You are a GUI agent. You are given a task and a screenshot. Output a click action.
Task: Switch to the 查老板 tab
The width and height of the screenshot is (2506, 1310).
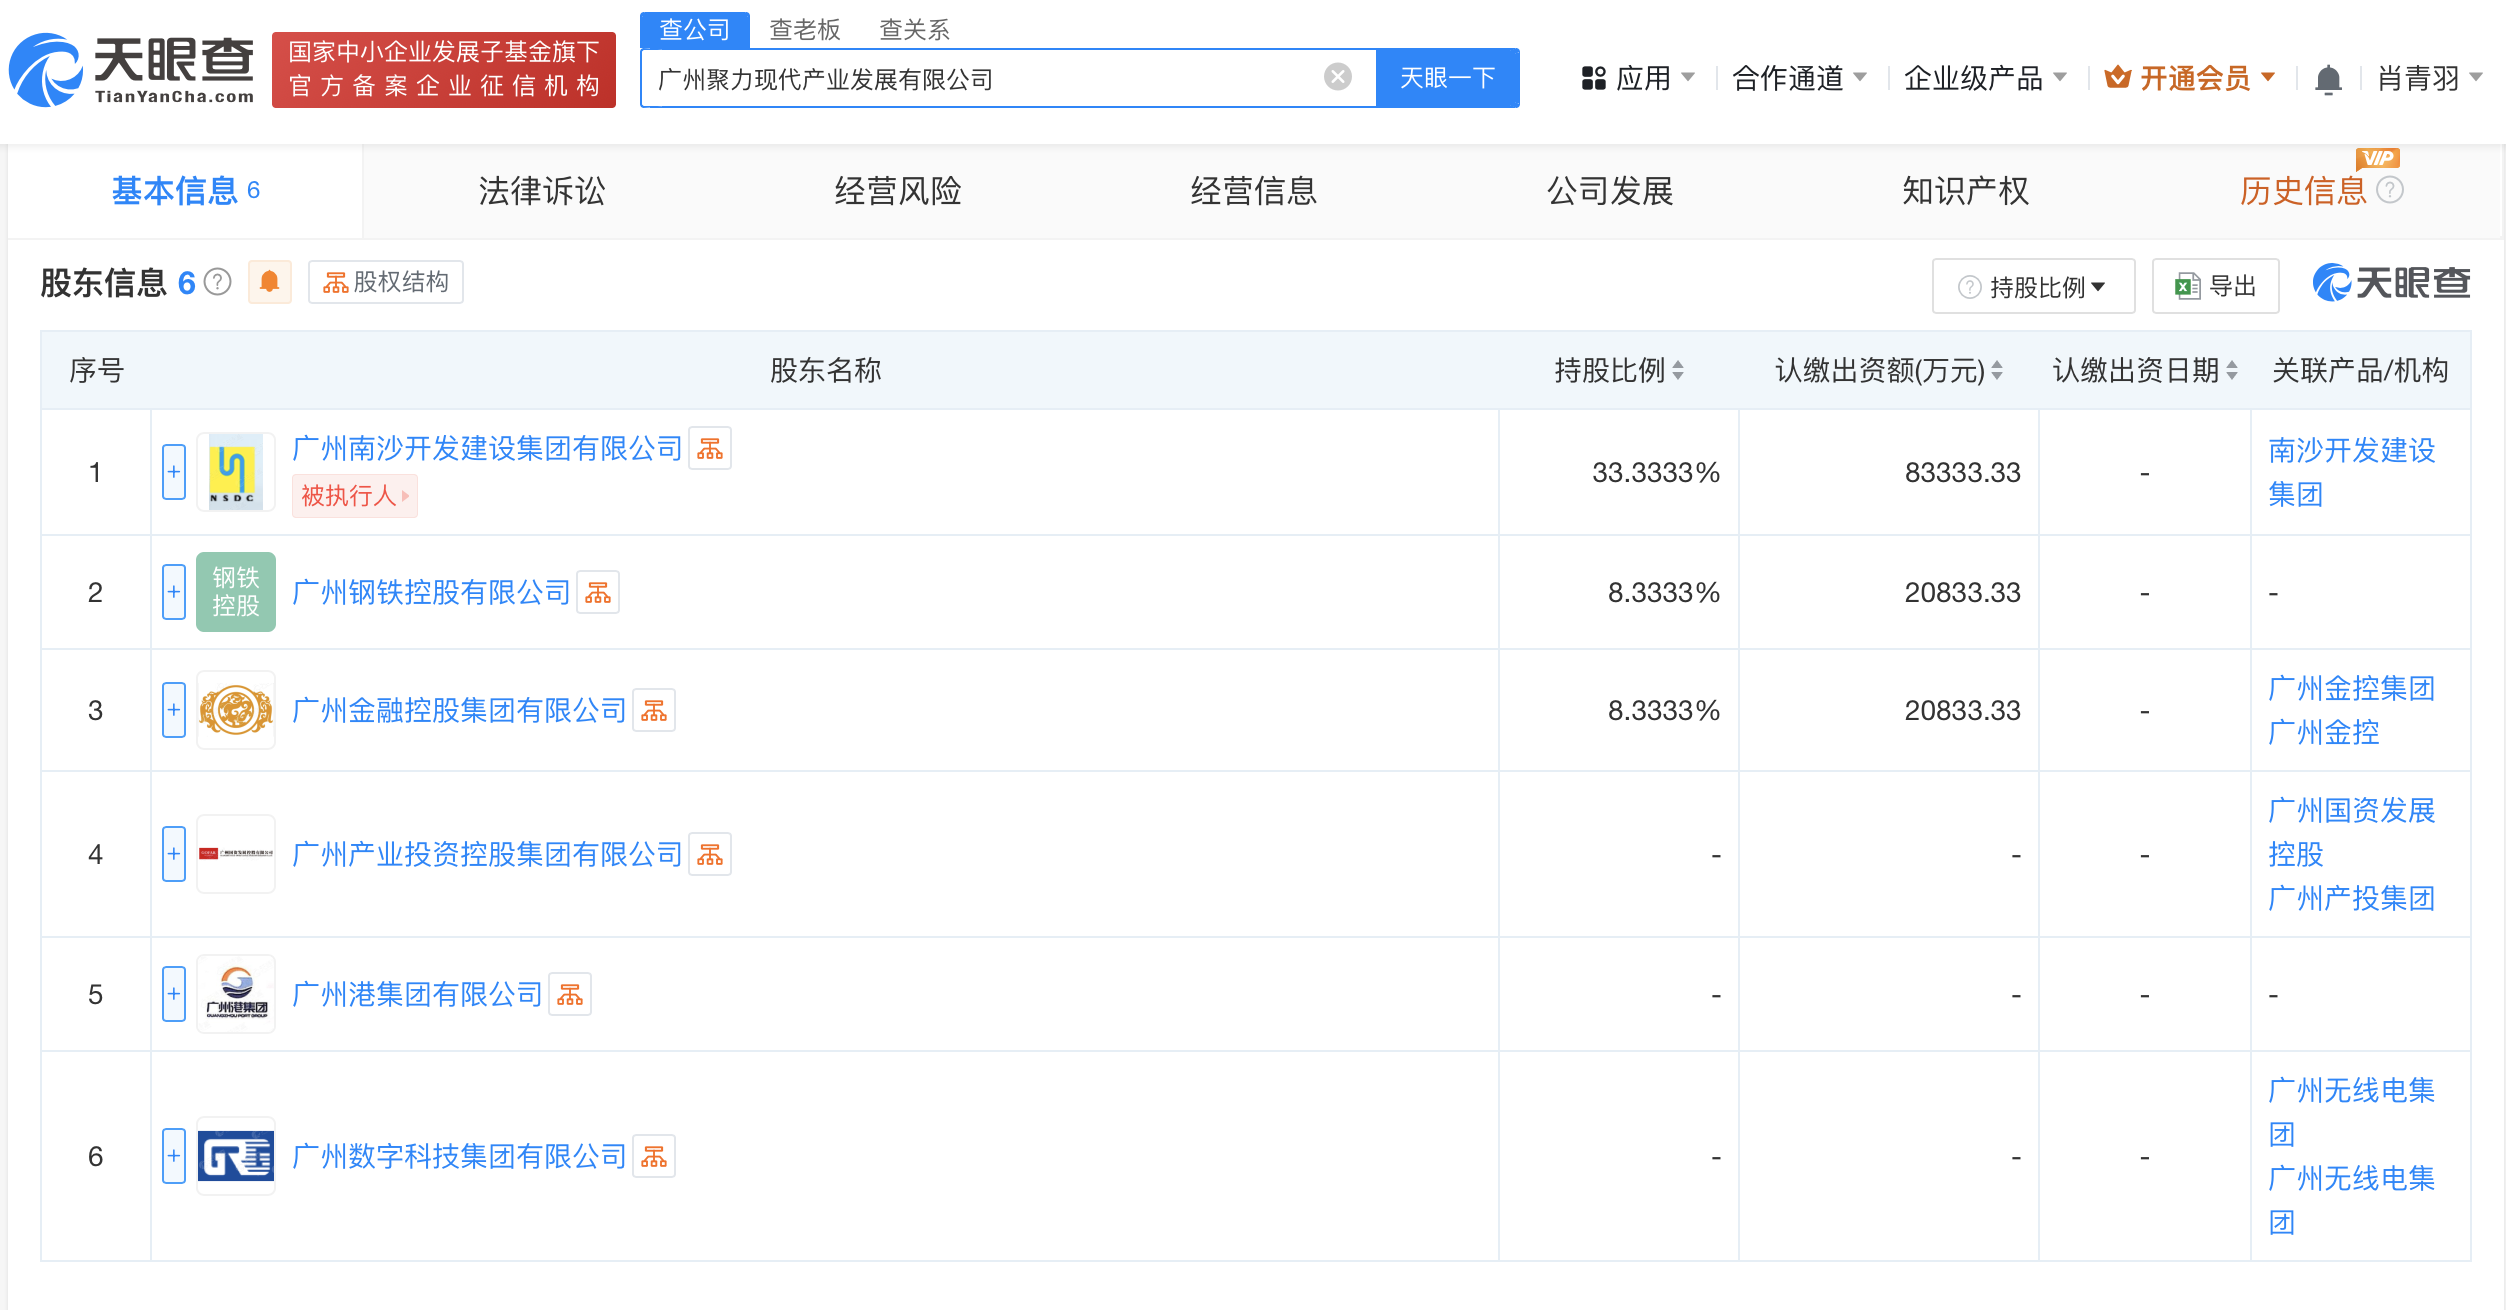click(x=803, y=30)
